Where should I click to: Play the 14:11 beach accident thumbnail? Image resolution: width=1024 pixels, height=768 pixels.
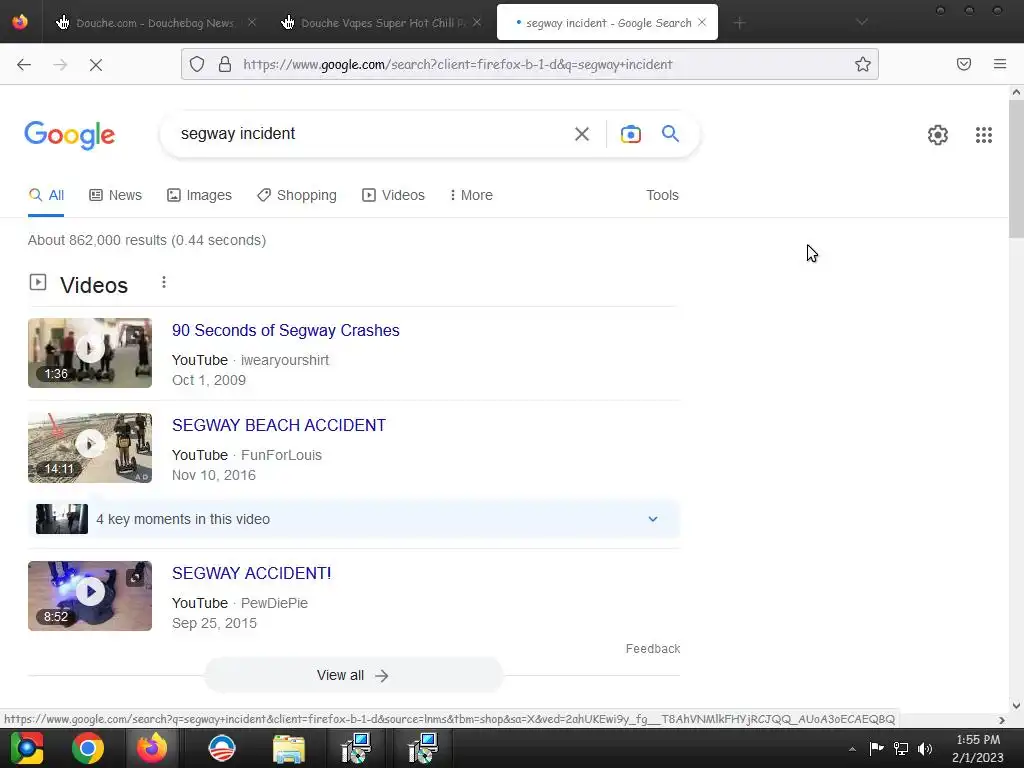(x=90, y=448)
